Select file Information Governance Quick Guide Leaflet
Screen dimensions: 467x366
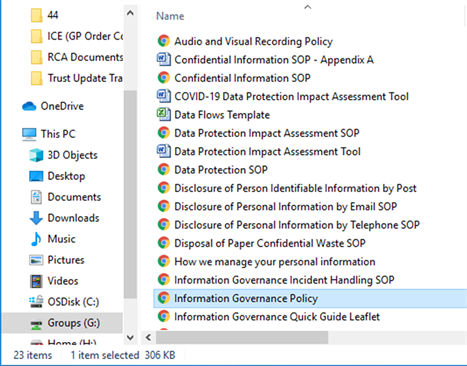(277, 316)
